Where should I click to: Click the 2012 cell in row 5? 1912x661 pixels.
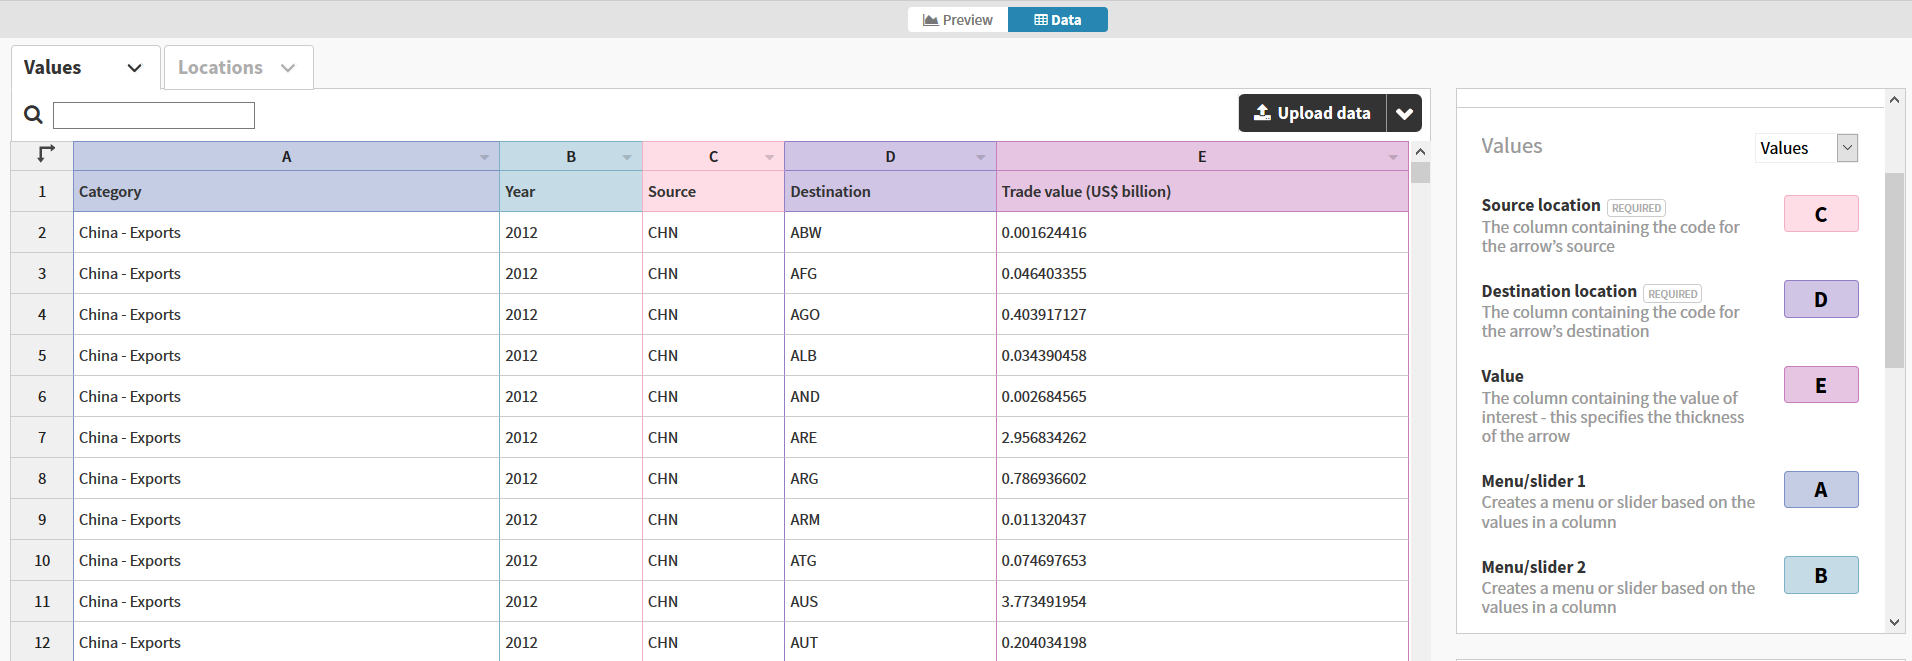[571, 355]
